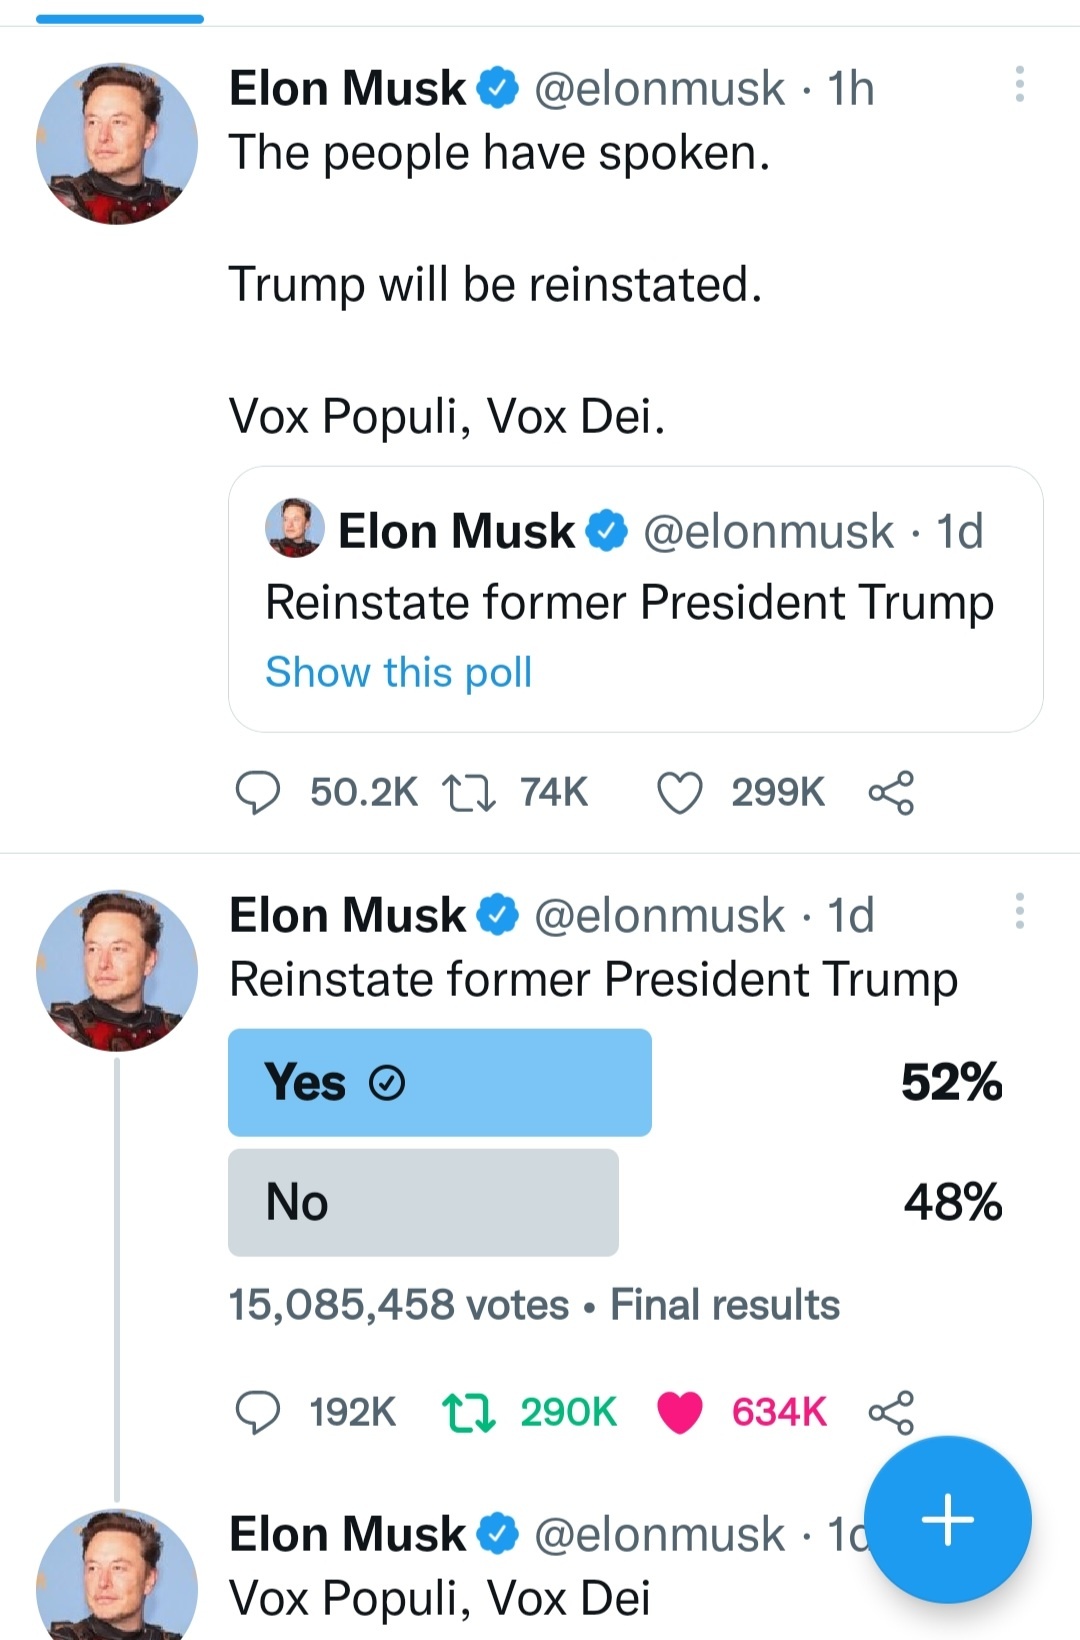Like the top tweet with 299K likes
The image size is (1080, 1640).
[679, 793]
